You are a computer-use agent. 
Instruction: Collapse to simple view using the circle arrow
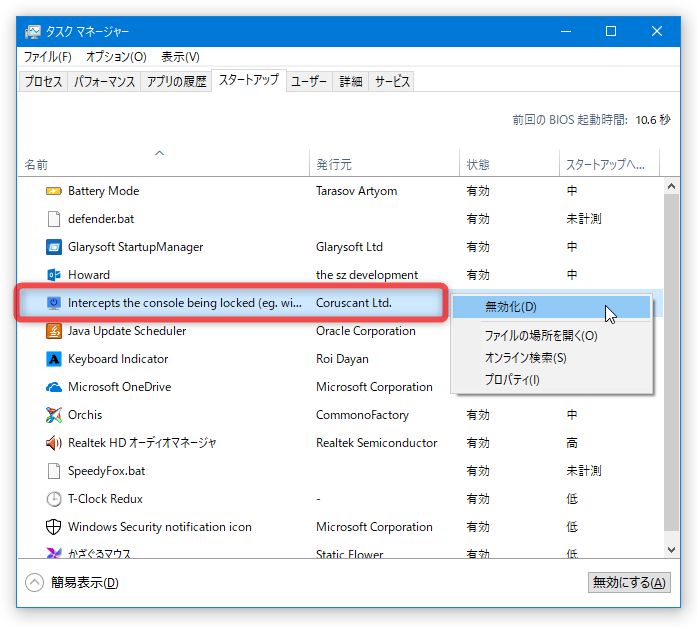point(34,583)
